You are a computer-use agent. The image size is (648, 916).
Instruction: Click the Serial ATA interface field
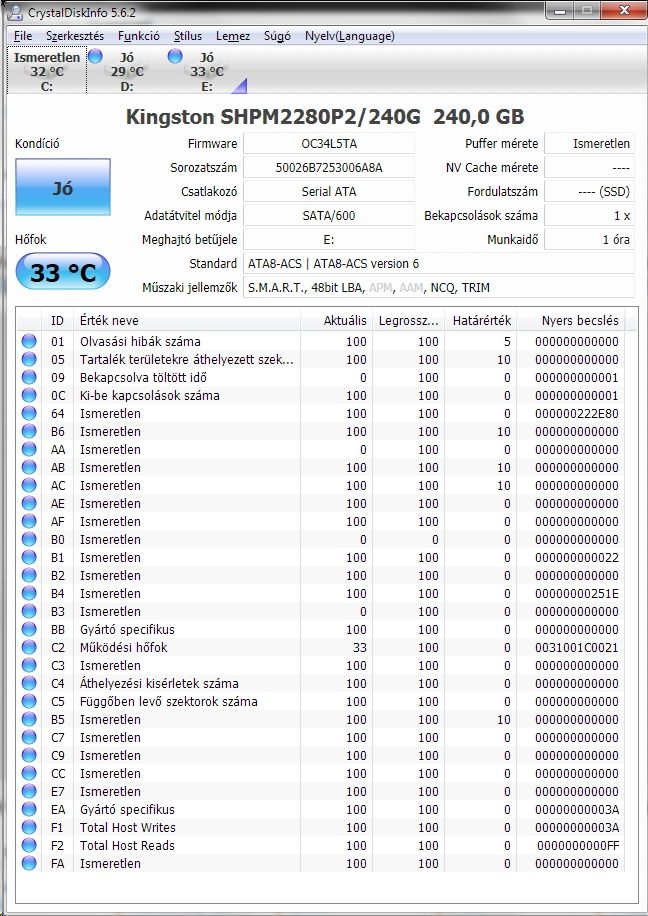coord(329,192)
